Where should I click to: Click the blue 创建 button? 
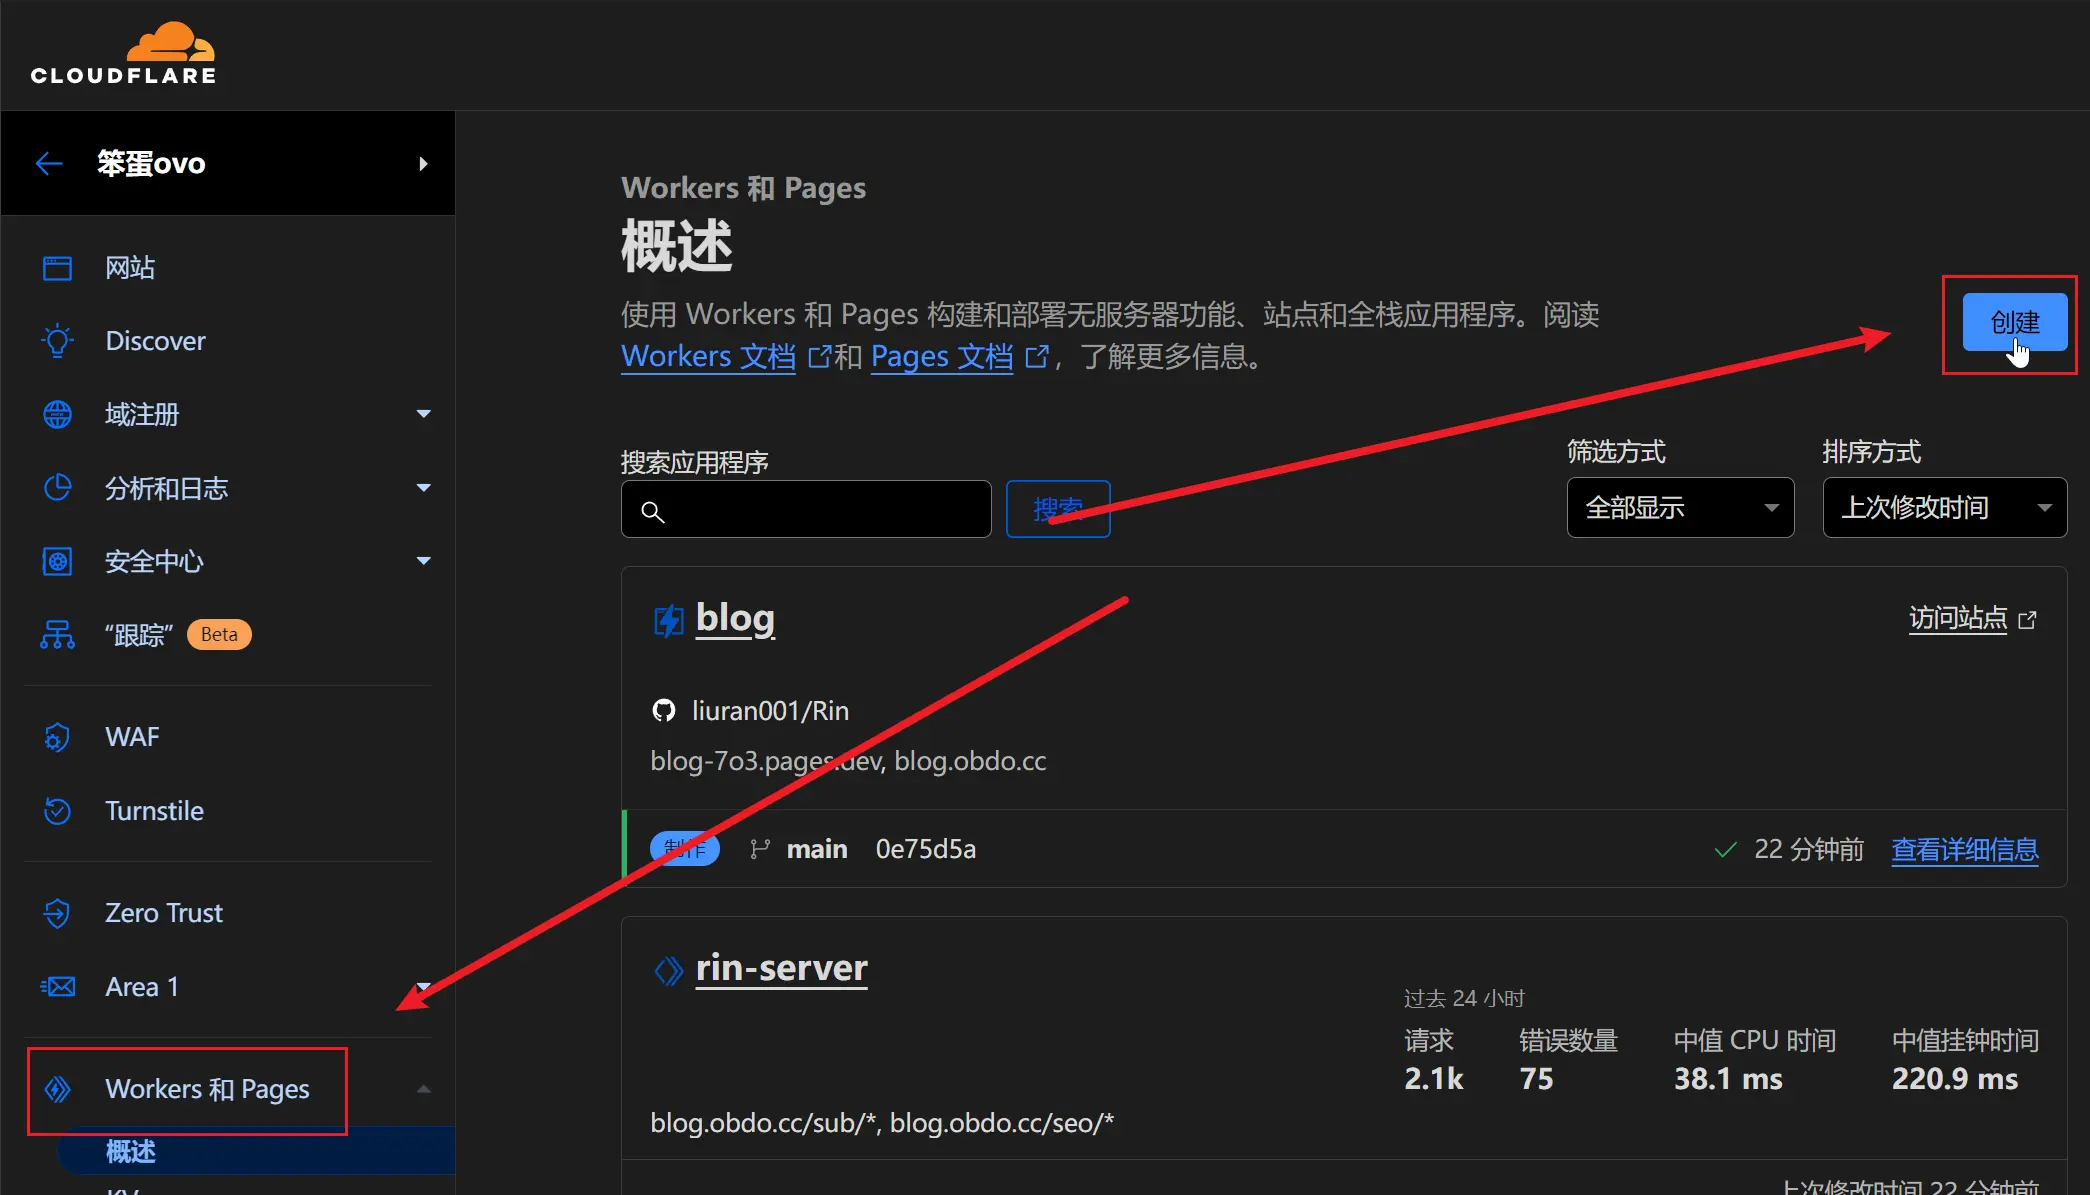[2014, 322]
